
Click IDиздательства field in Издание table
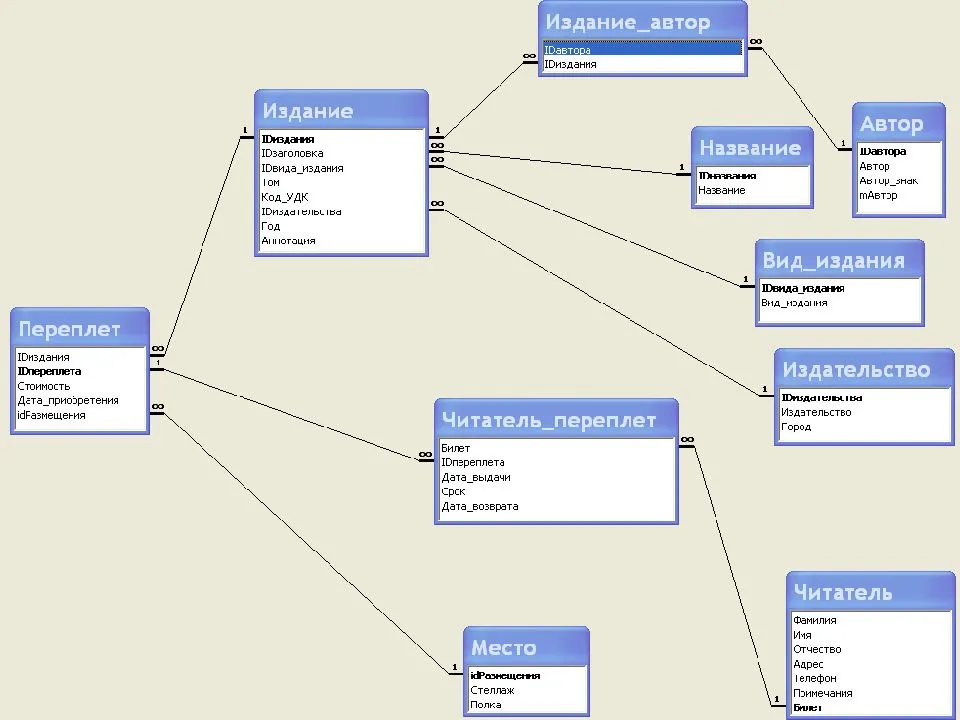[x=342, y=212]
